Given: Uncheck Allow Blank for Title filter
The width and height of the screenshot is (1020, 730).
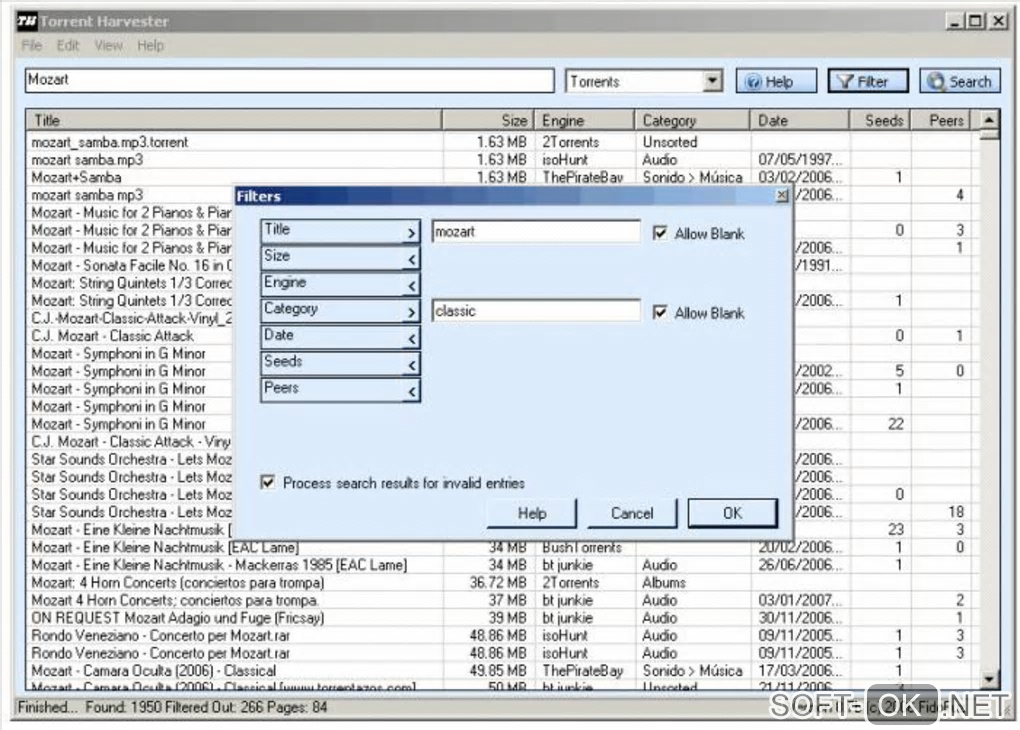Looking at the screenshot, I should 660,233.
